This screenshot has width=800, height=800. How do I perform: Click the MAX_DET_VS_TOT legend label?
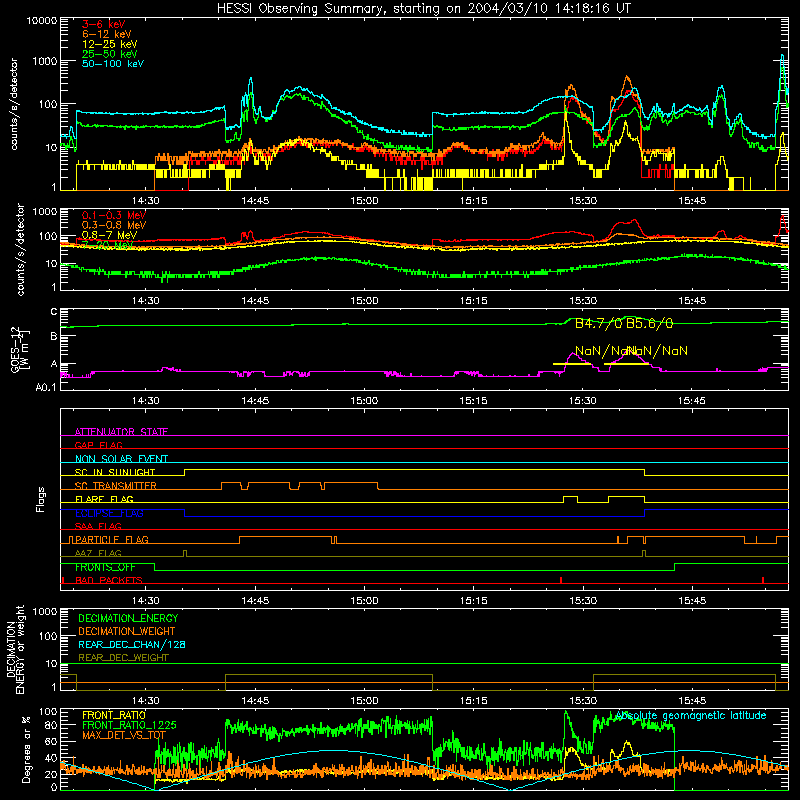[x=124, y=735]
